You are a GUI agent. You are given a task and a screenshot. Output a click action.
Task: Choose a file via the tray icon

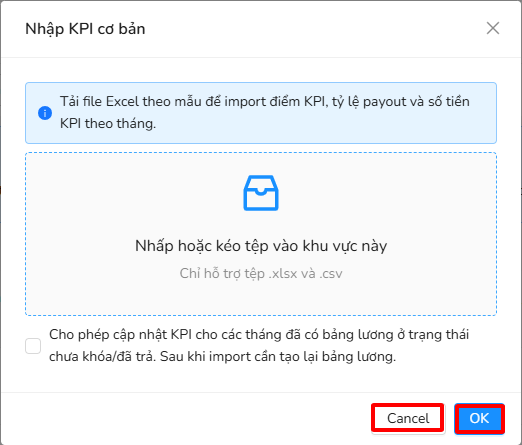point(261,193)
